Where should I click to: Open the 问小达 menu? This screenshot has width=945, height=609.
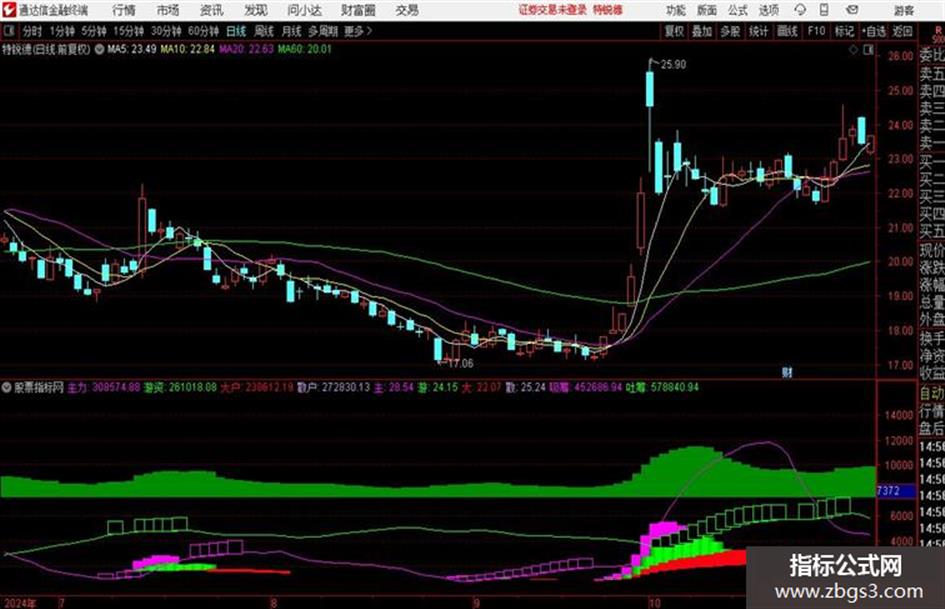(304, 10)
